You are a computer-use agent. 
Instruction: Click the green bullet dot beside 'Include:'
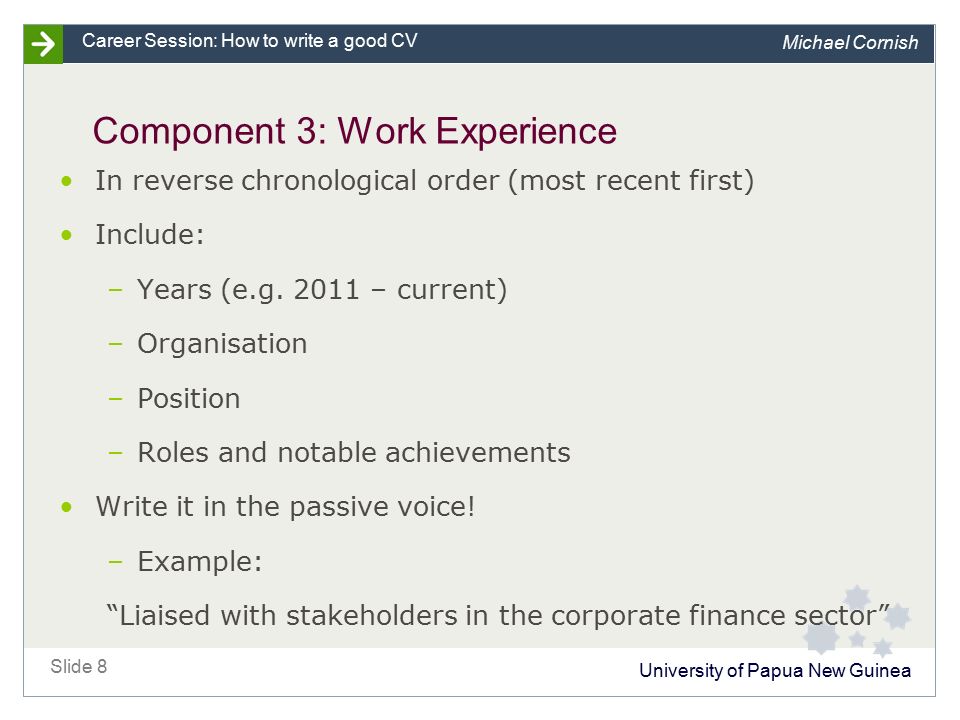pyautogui.click(x=67, y=235)
